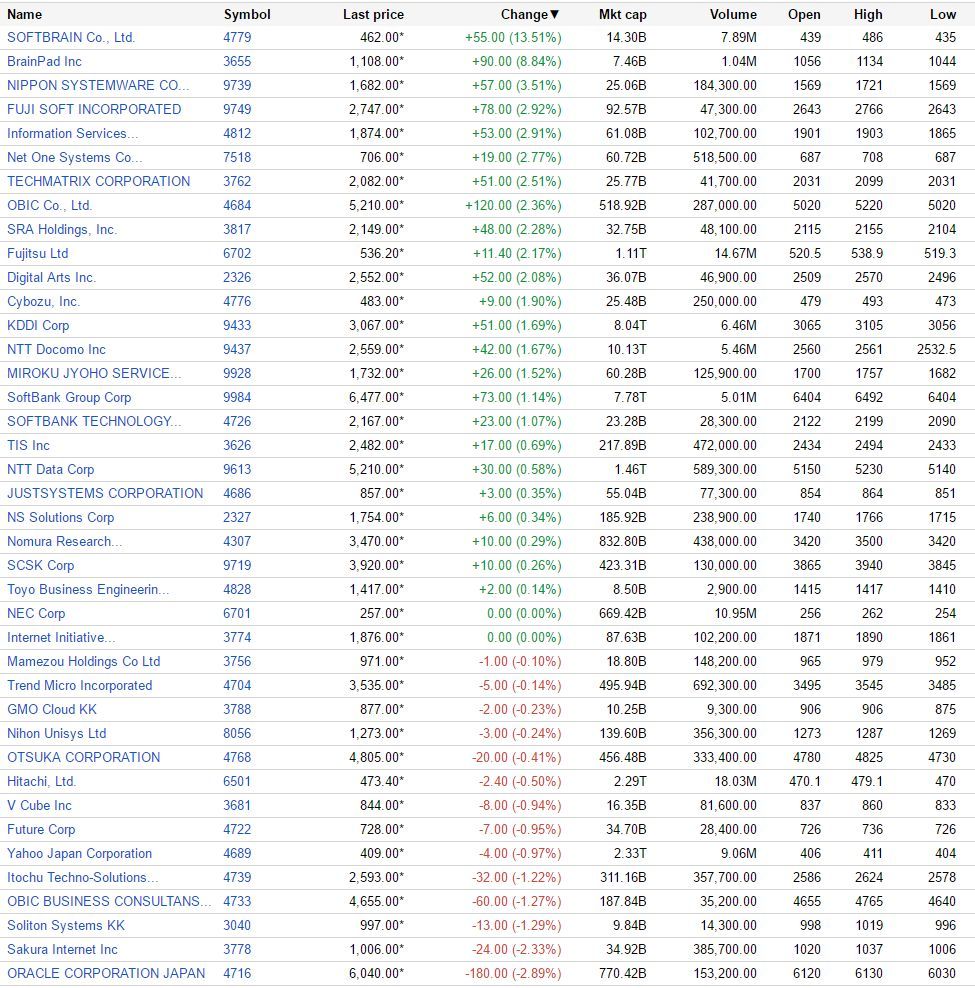Open Toyo Business Engineerin... link
The width and height of the screenshot is (975, 988).
click(88, 589)
